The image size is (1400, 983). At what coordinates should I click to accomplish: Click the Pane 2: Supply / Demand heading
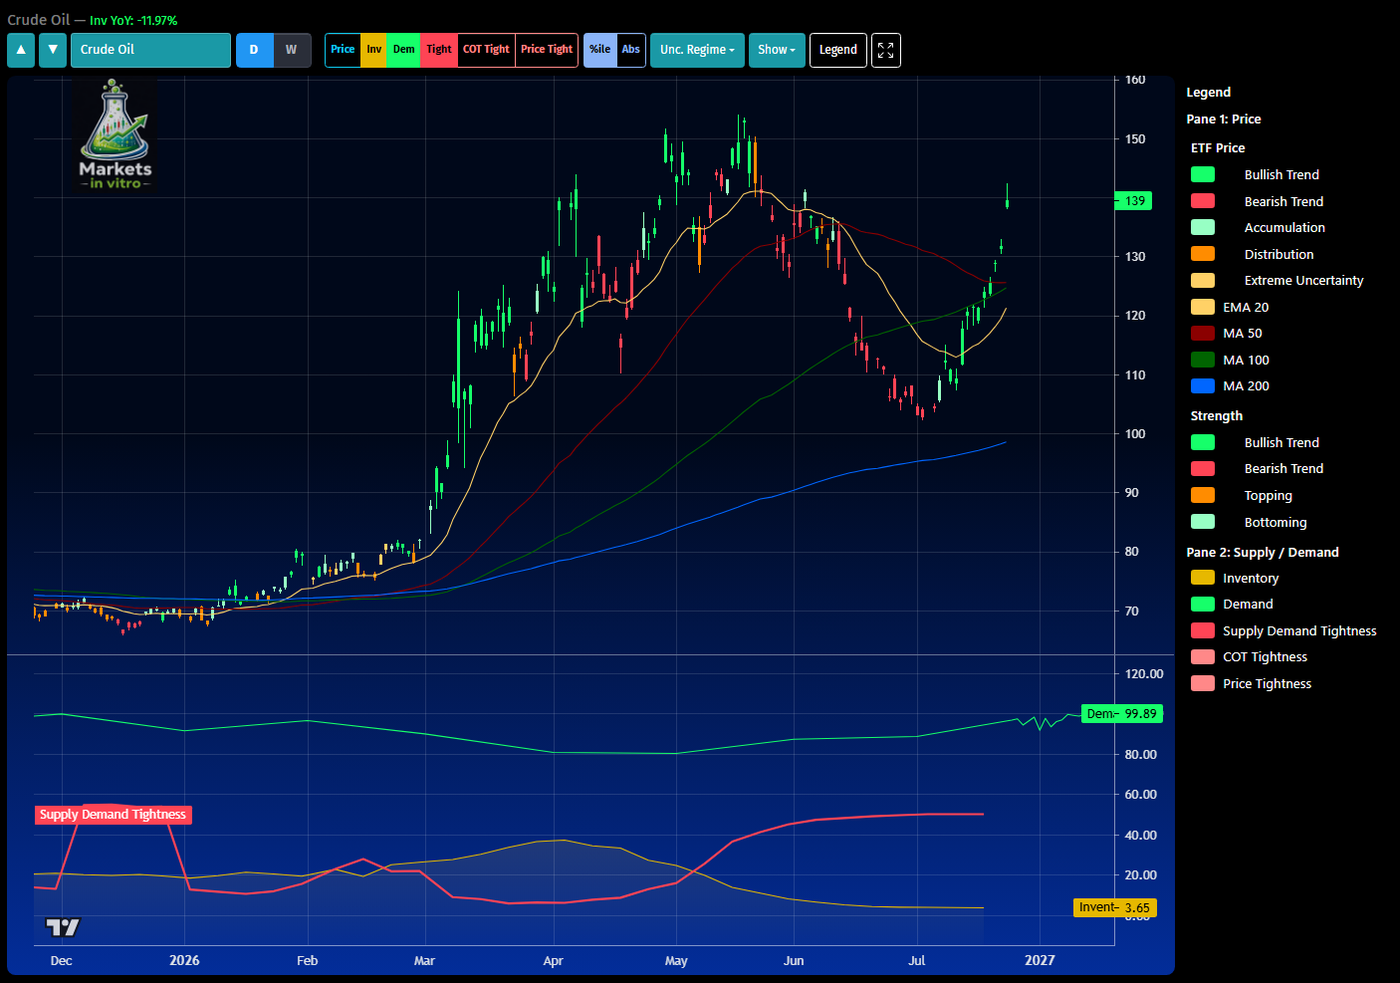tap(1263, 552)
